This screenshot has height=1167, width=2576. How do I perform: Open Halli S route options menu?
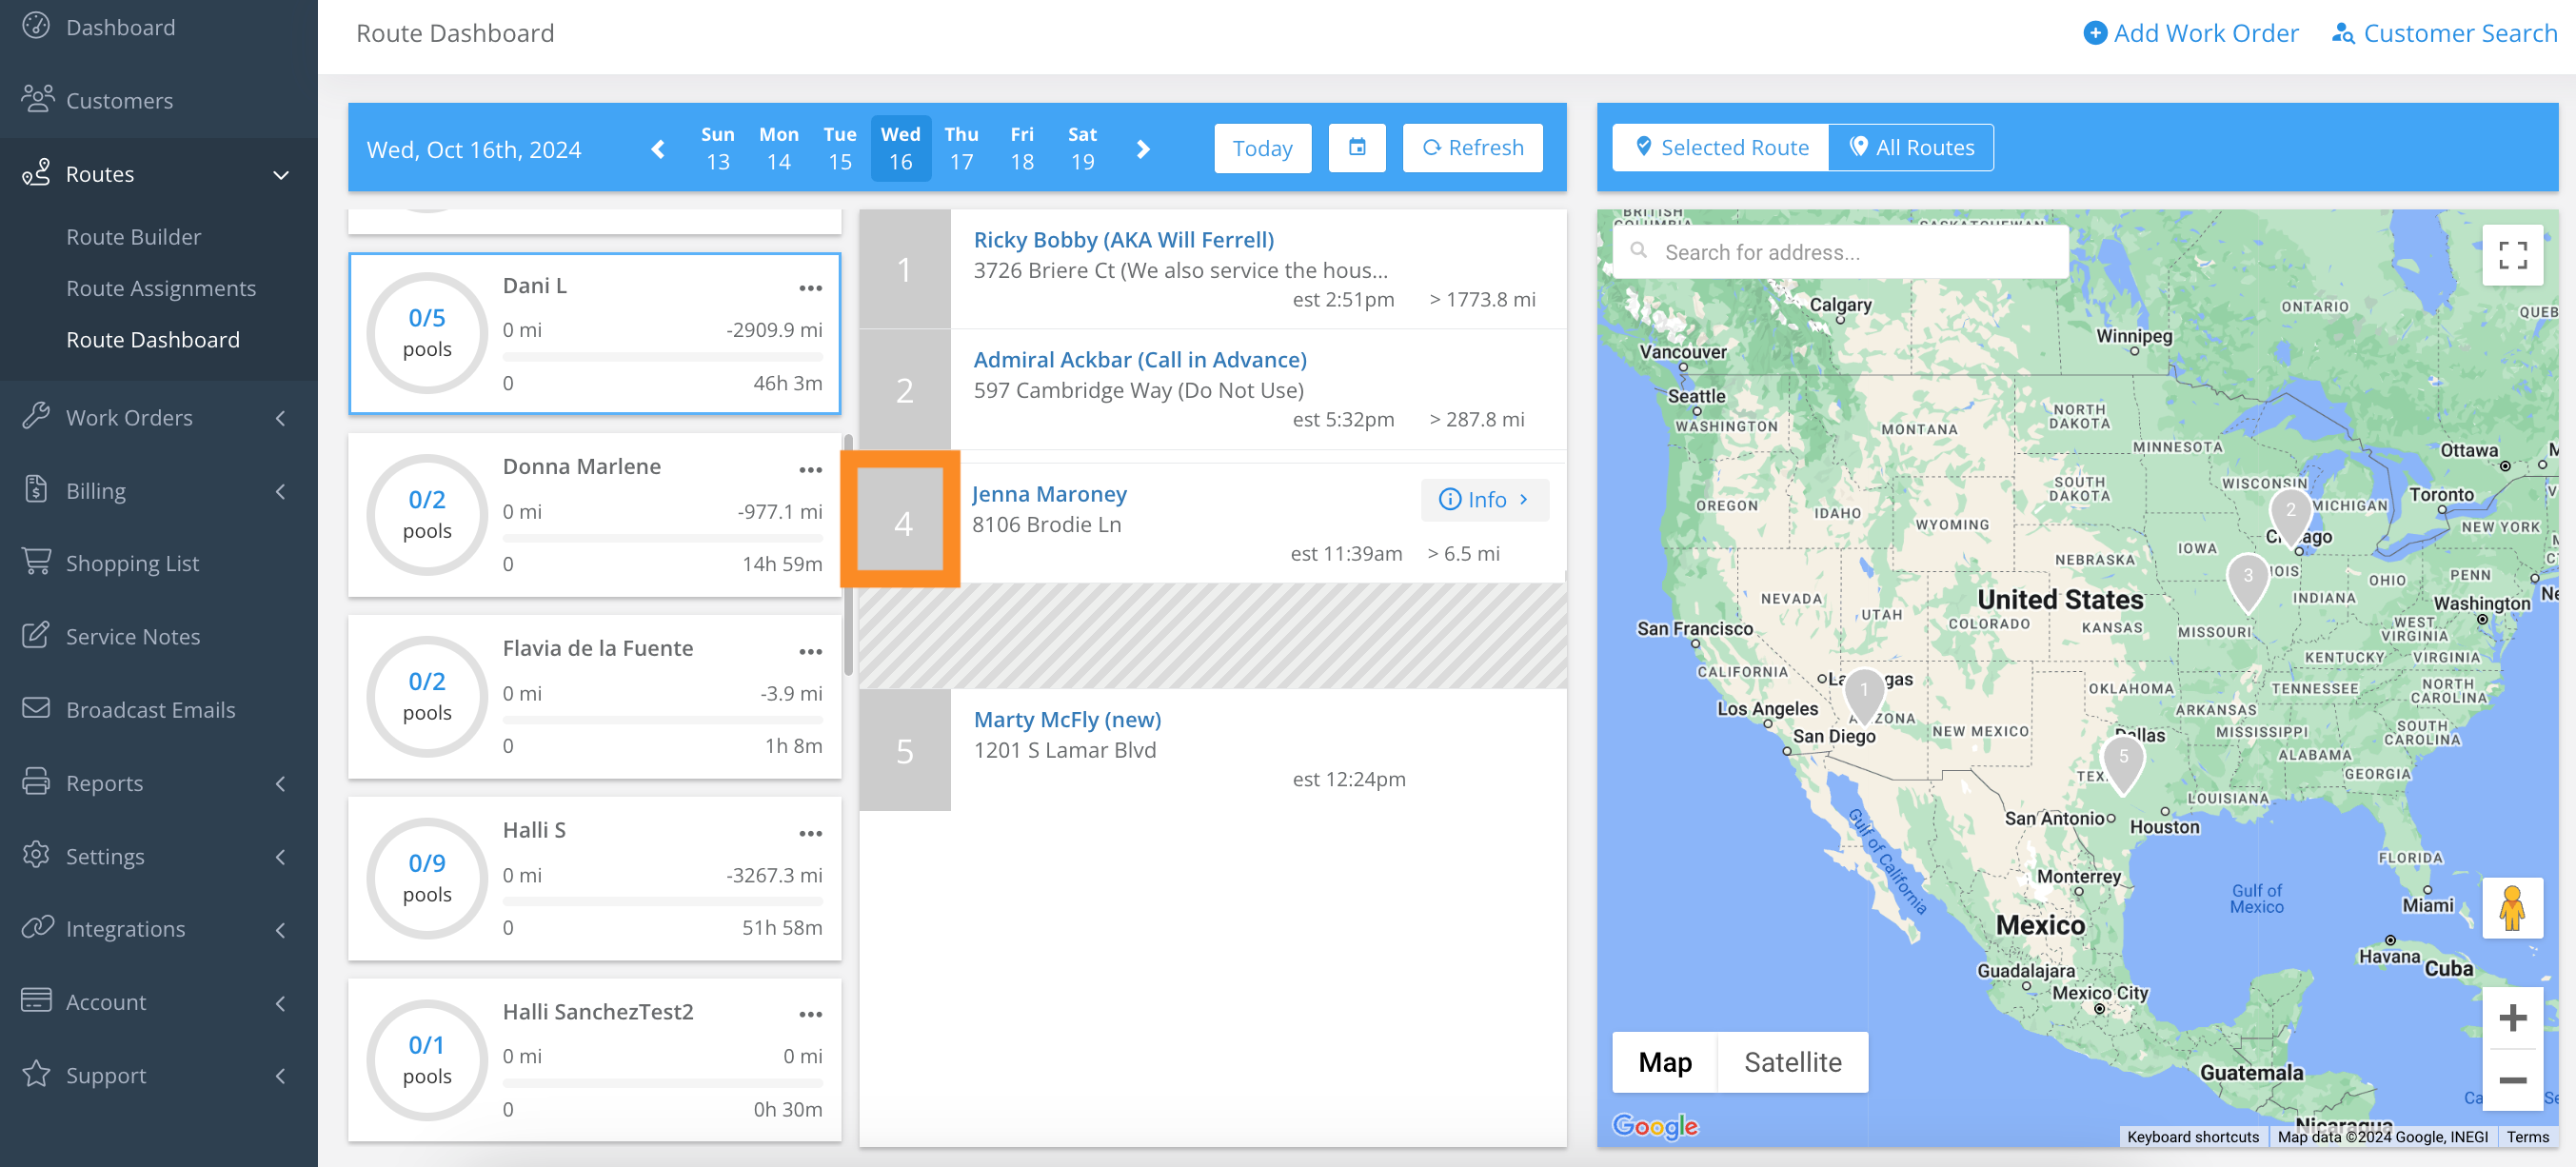[810, 833]
